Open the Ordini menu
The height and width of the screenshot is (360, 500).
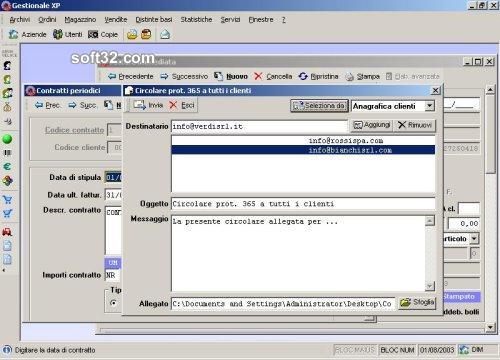coord(47,20)
